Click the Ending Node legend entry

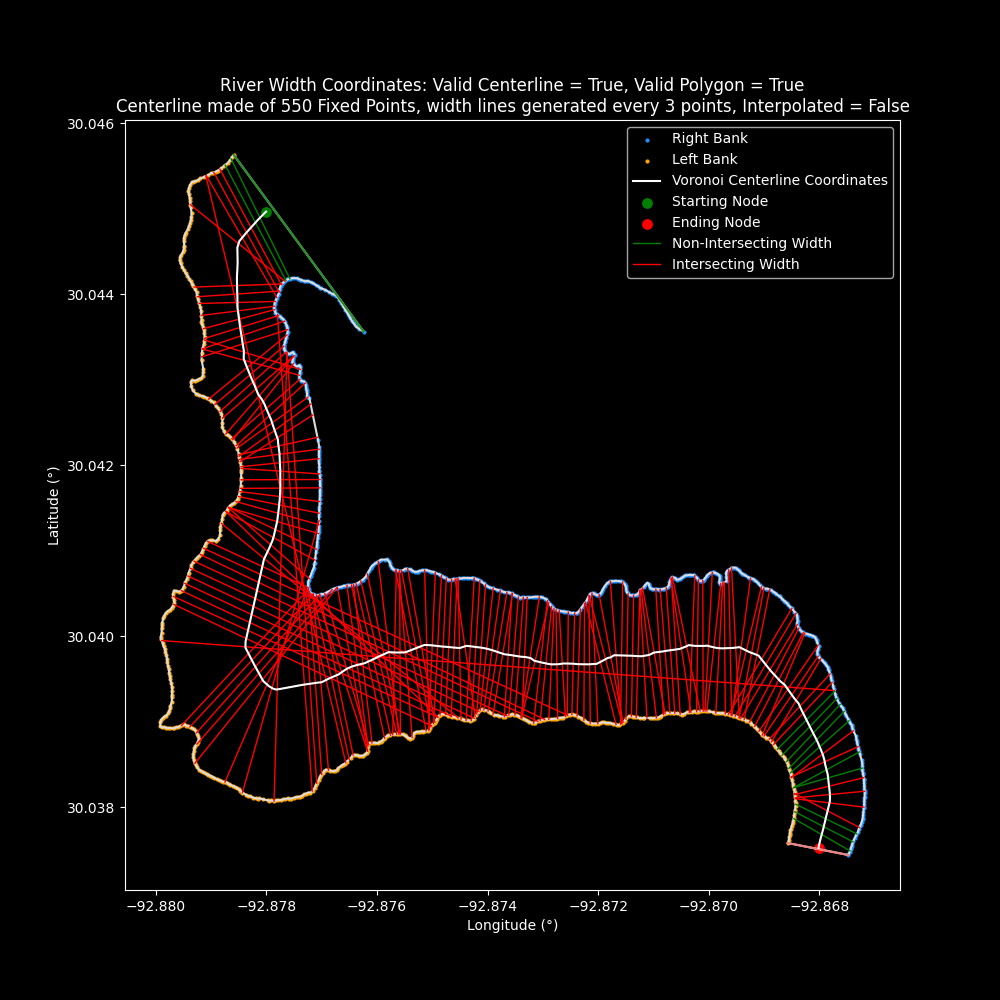pos(715,223)
